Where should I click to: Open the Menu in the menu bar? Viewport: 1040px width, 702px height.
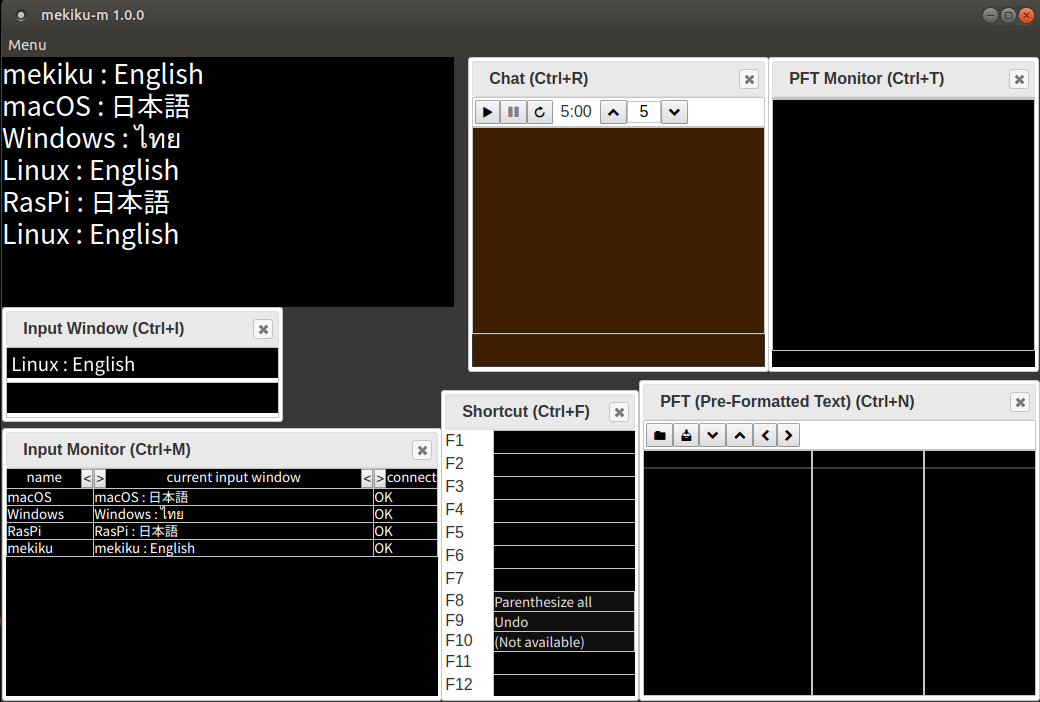(x=27, y=45)
